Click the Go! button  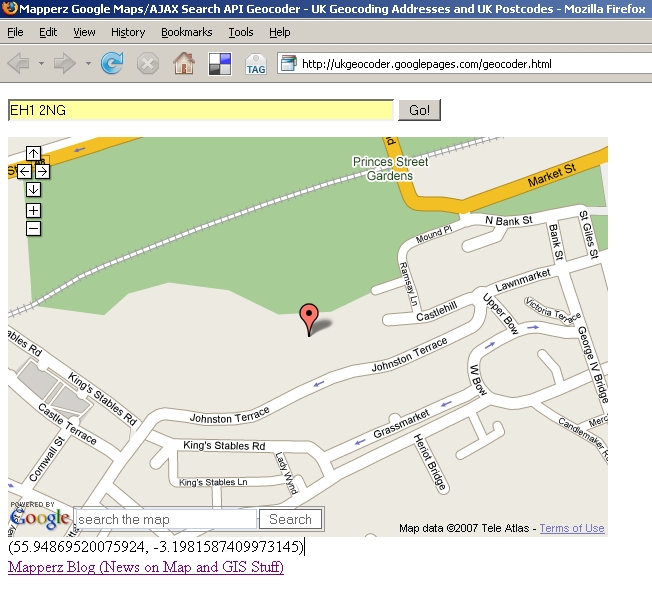pos(419,110)
